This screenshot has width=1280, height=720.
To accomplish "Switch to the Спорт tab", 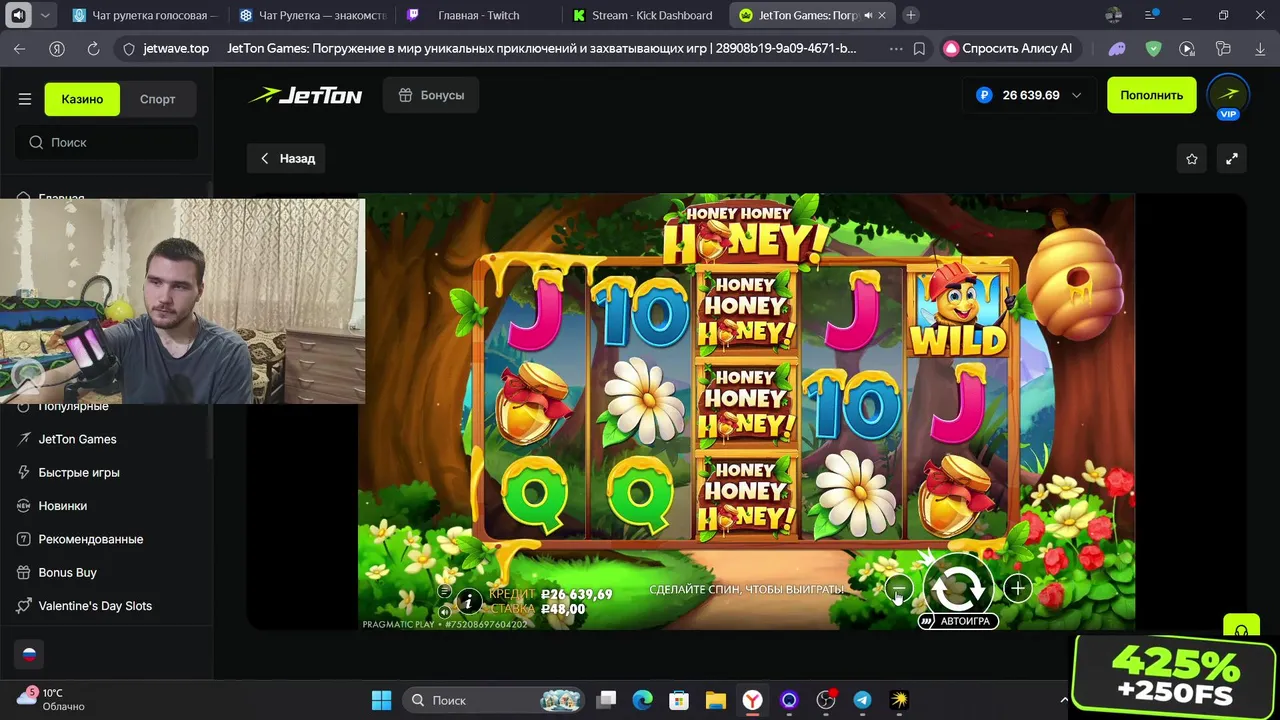I will [x=158, y=99].
